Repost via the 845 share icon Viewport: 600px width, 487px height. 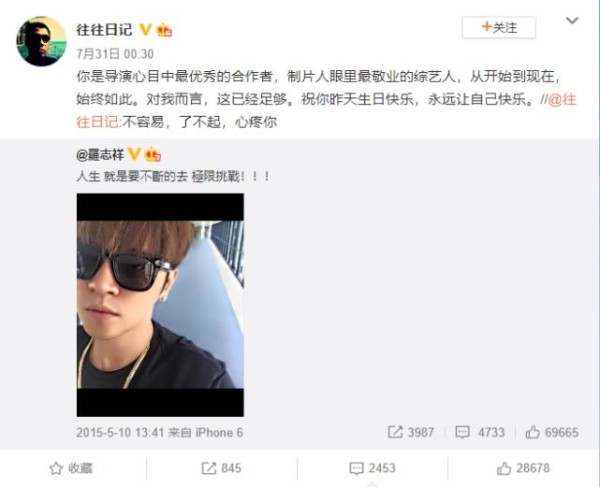coord(221,468)
